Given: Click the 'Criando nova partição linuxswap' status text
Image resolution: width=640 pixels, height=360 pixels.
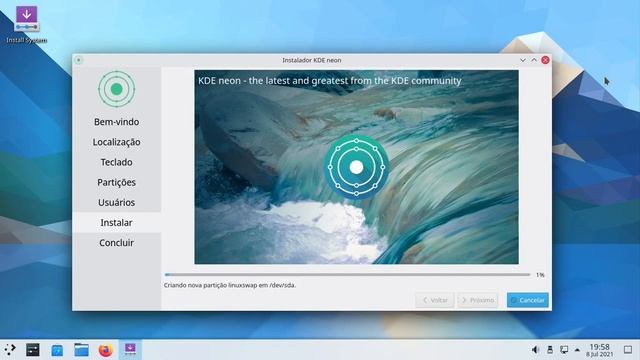Looking at the screenshot, I should 230,285.
